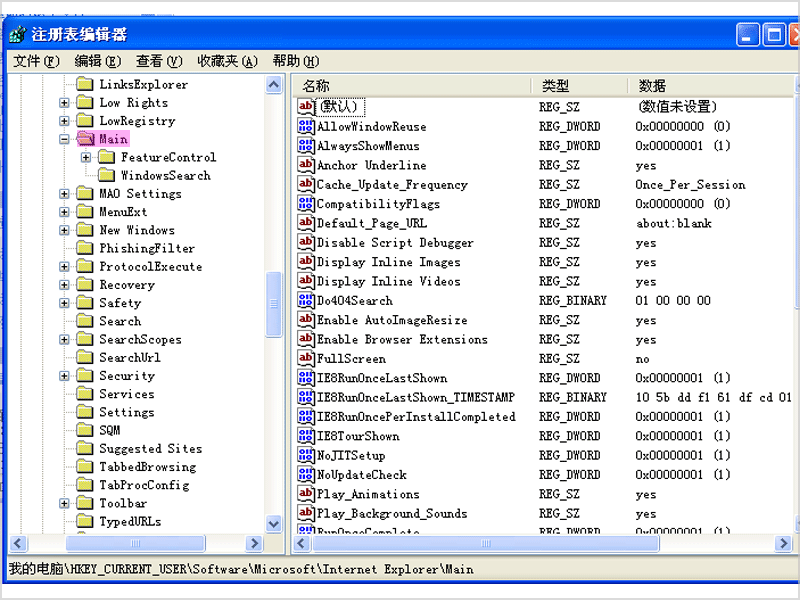Expand the LowRegistry key
Viewport: 800px width, 600px height.
pyautogui.click(x=64, y=121)
